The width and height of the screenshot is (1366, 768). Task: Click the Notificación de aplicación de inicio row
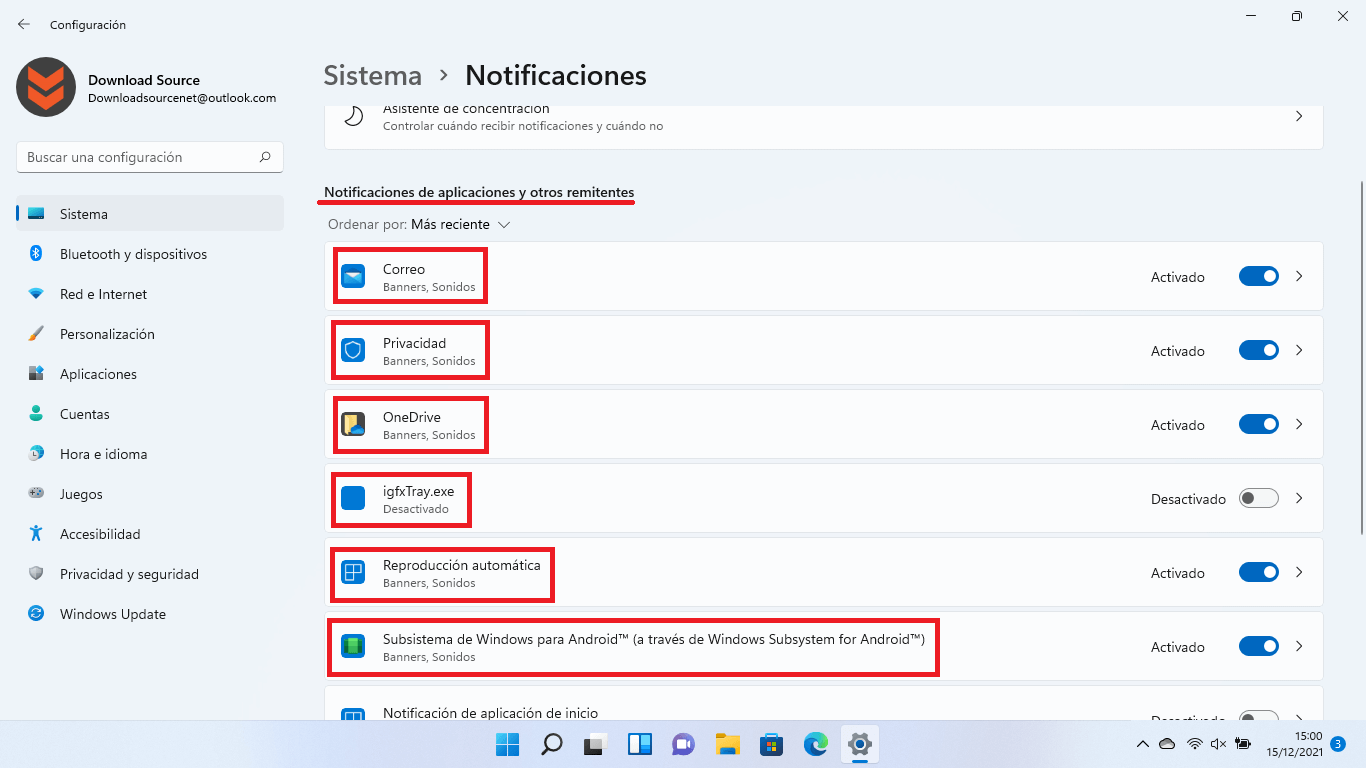point(823,702)
